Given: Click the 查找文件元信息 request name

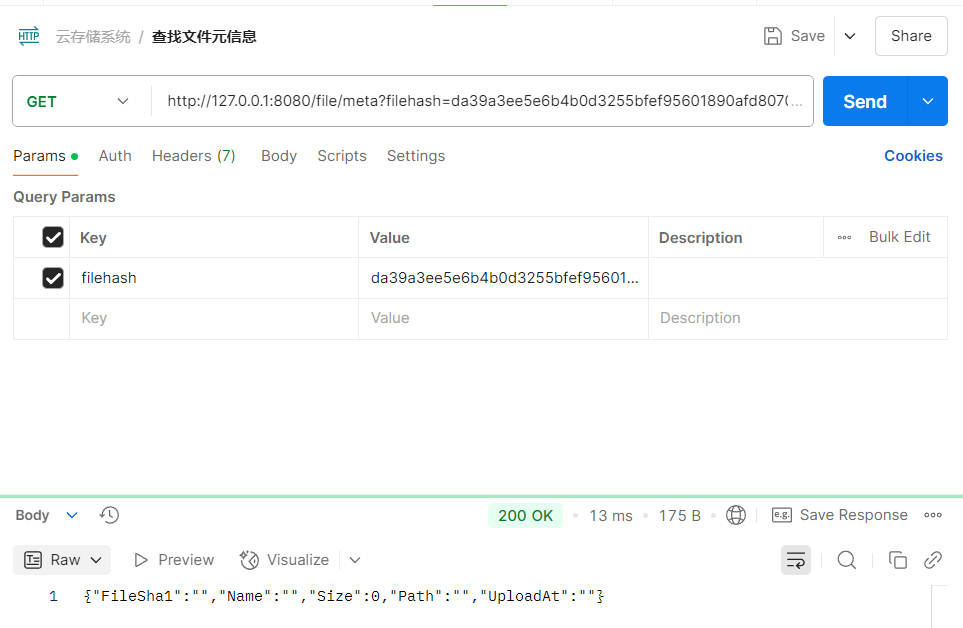Looking at the screenshot, I should coord(204,37).
